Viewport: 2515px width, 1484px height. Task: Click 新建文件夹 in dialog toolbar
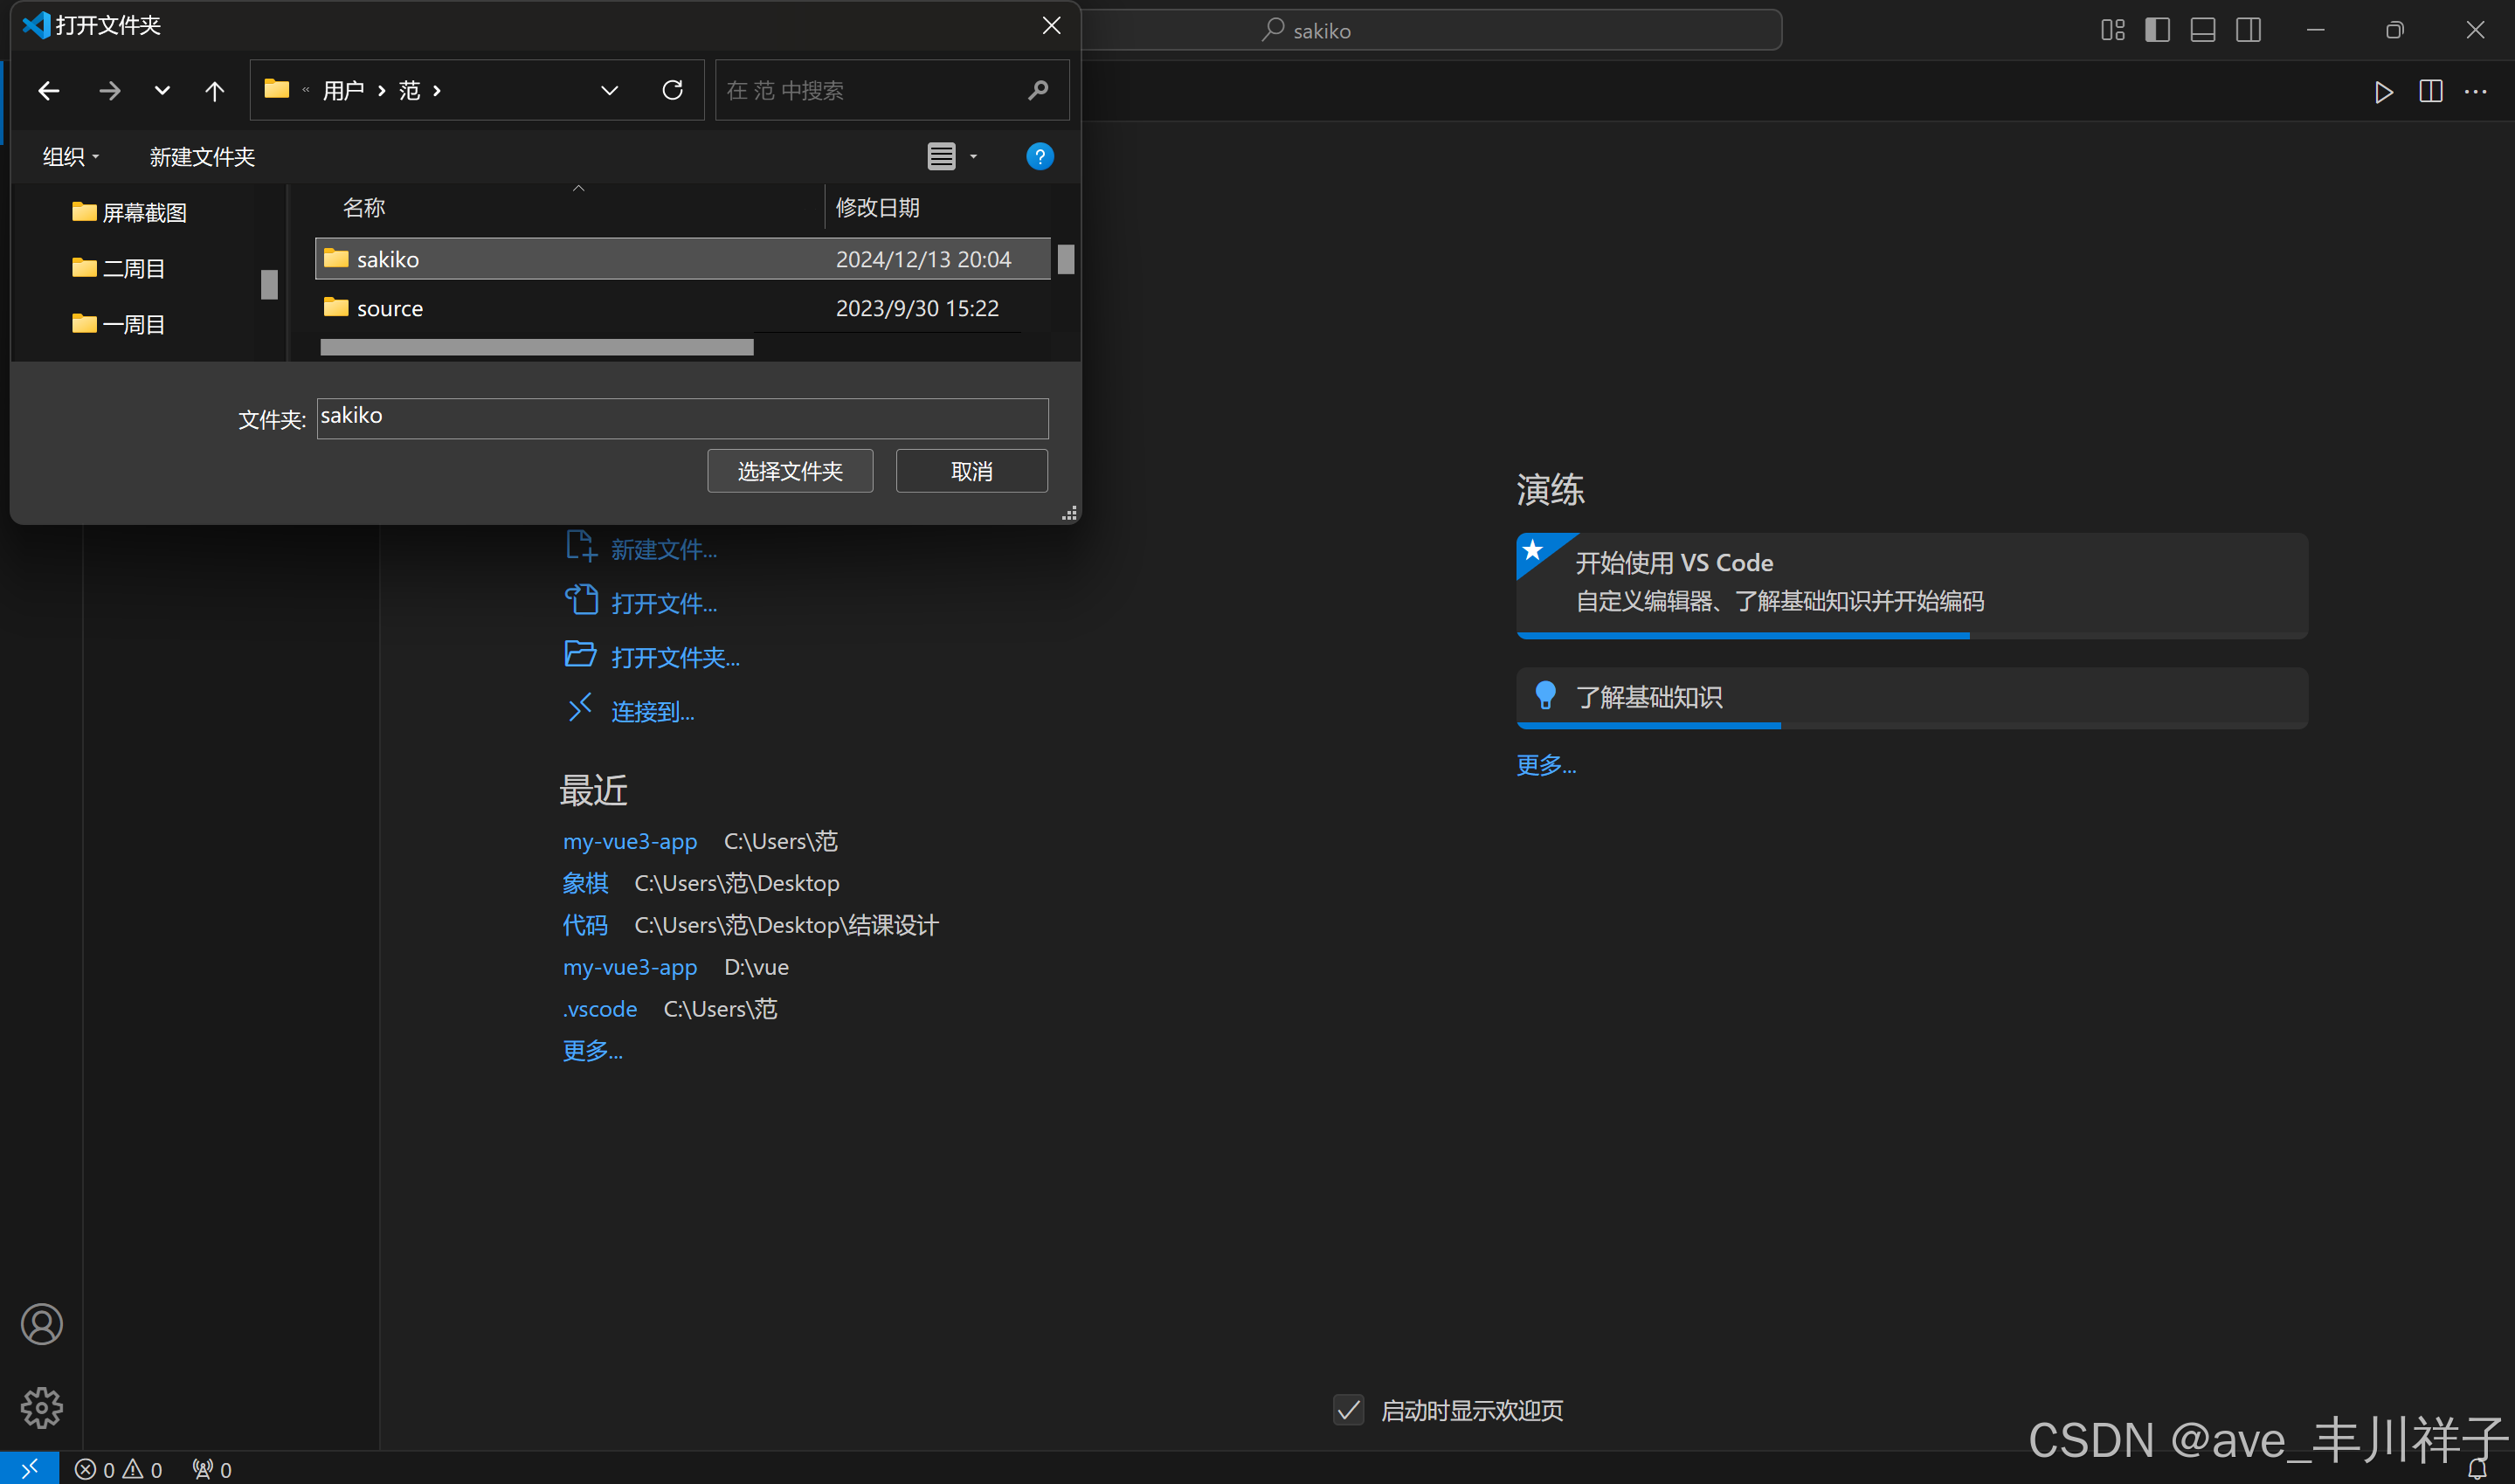pos(202,157)
